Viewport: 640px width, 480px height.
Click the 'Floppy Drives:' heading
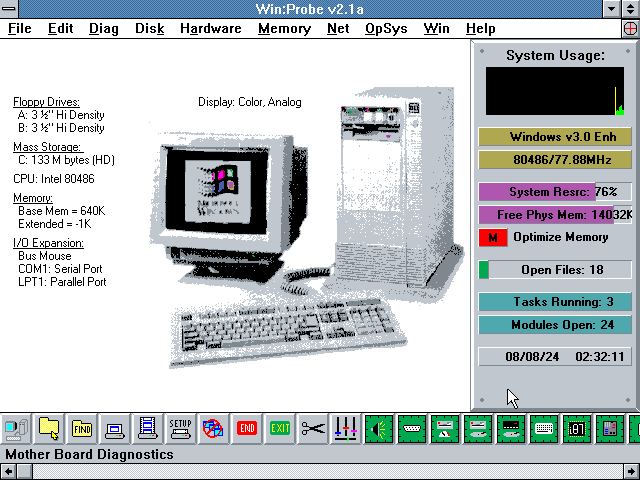point(46,102)
